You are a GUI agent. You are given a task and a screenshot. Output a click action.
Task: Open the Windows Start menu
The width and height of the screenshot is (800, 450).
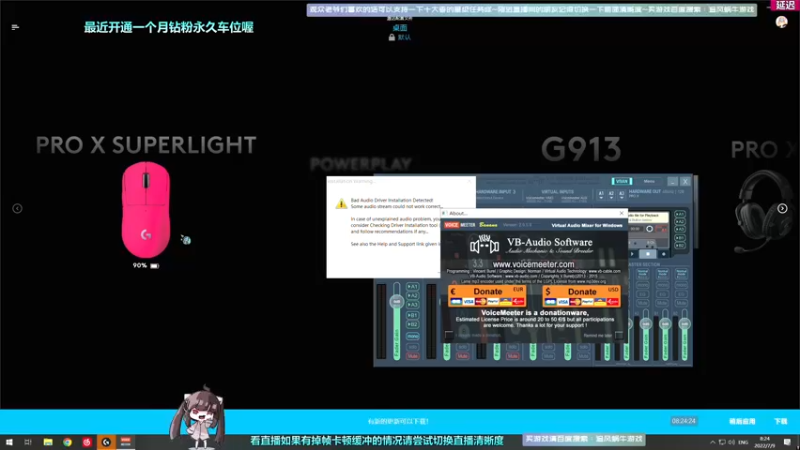(9, 442)
